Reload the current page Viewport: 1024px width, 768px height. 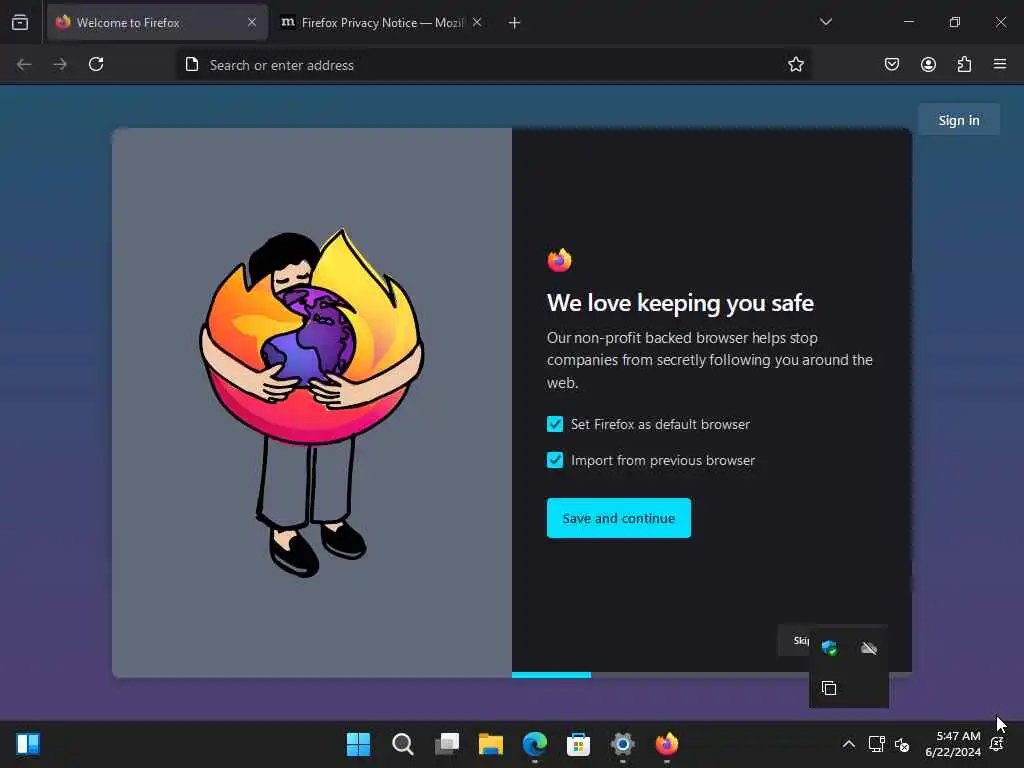pos(96,64)
